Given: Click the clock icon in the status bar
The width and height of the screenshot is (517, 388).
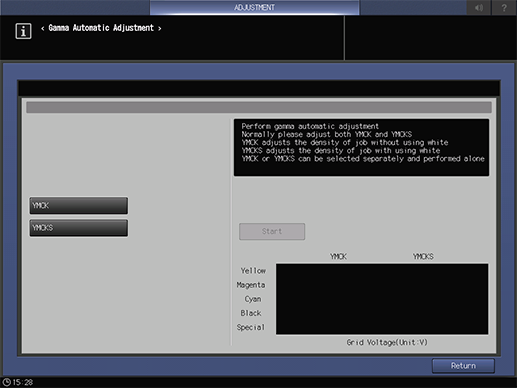Looking at the screenshot, I should pyautogui.click(x=6, y=382).
